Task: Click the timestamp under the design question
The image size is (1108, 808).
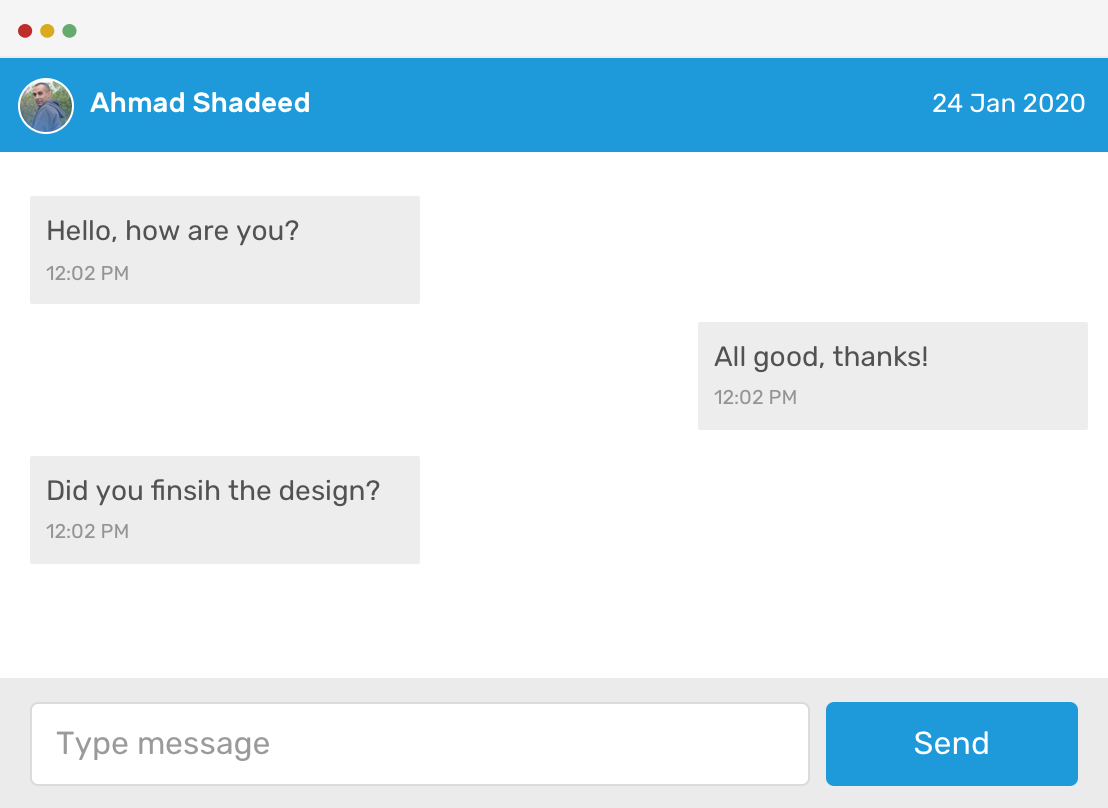Action: 88,531
